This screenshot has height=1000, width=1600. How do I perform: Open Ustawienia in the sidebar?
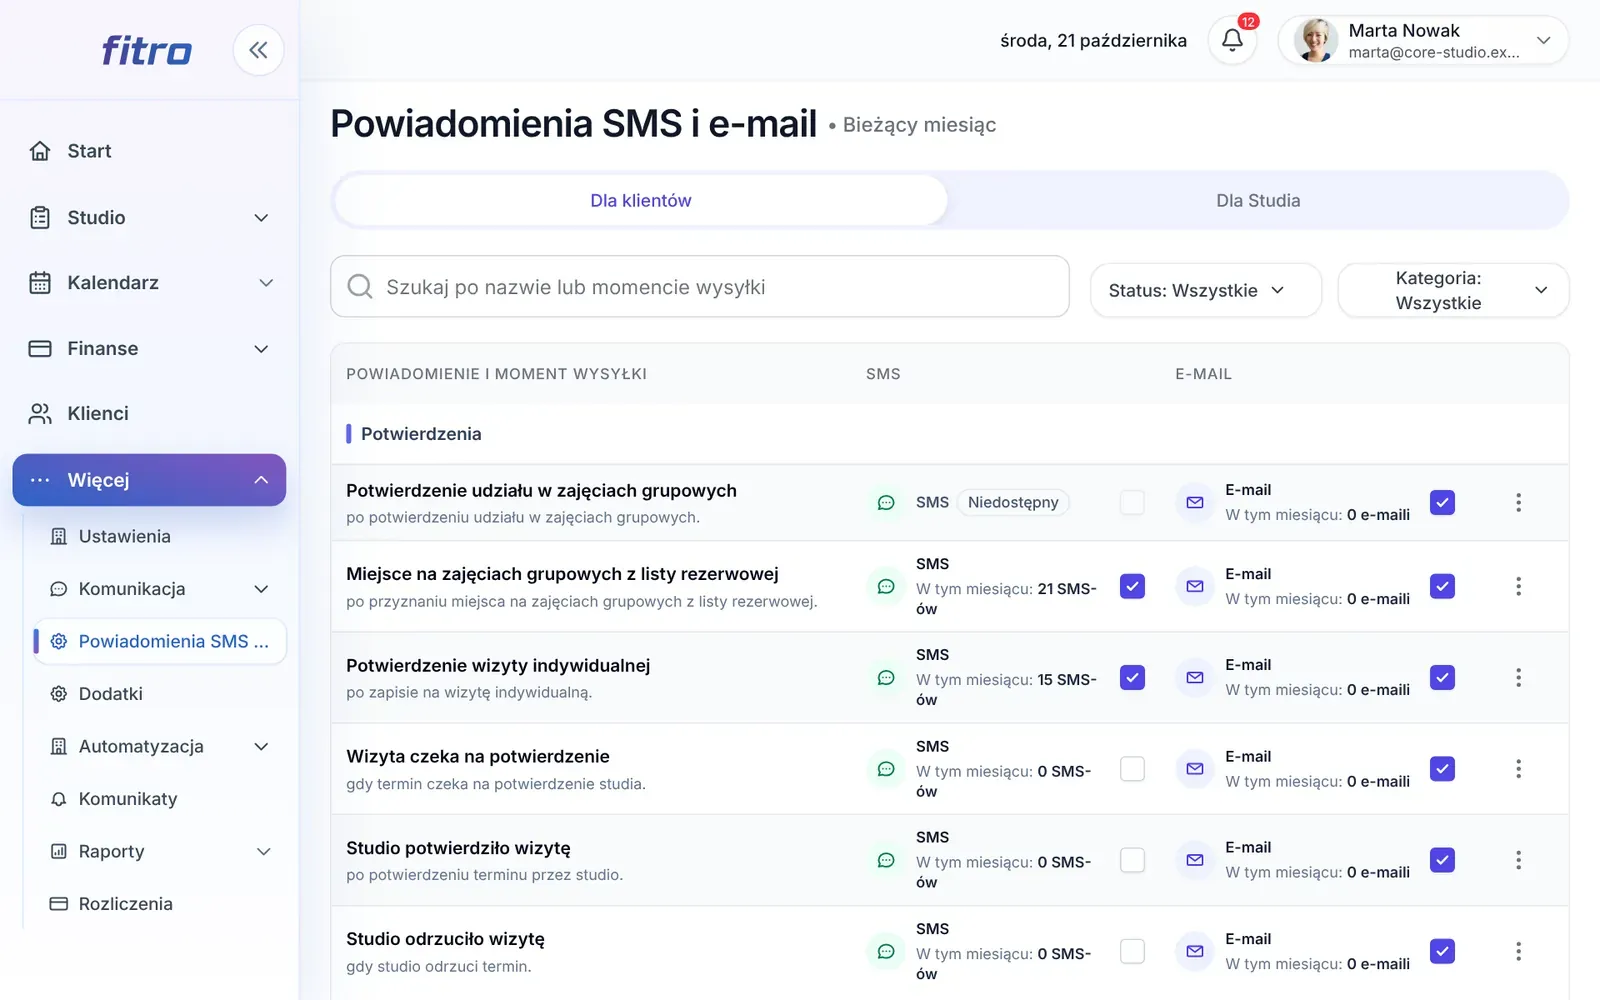coord(160,536)
